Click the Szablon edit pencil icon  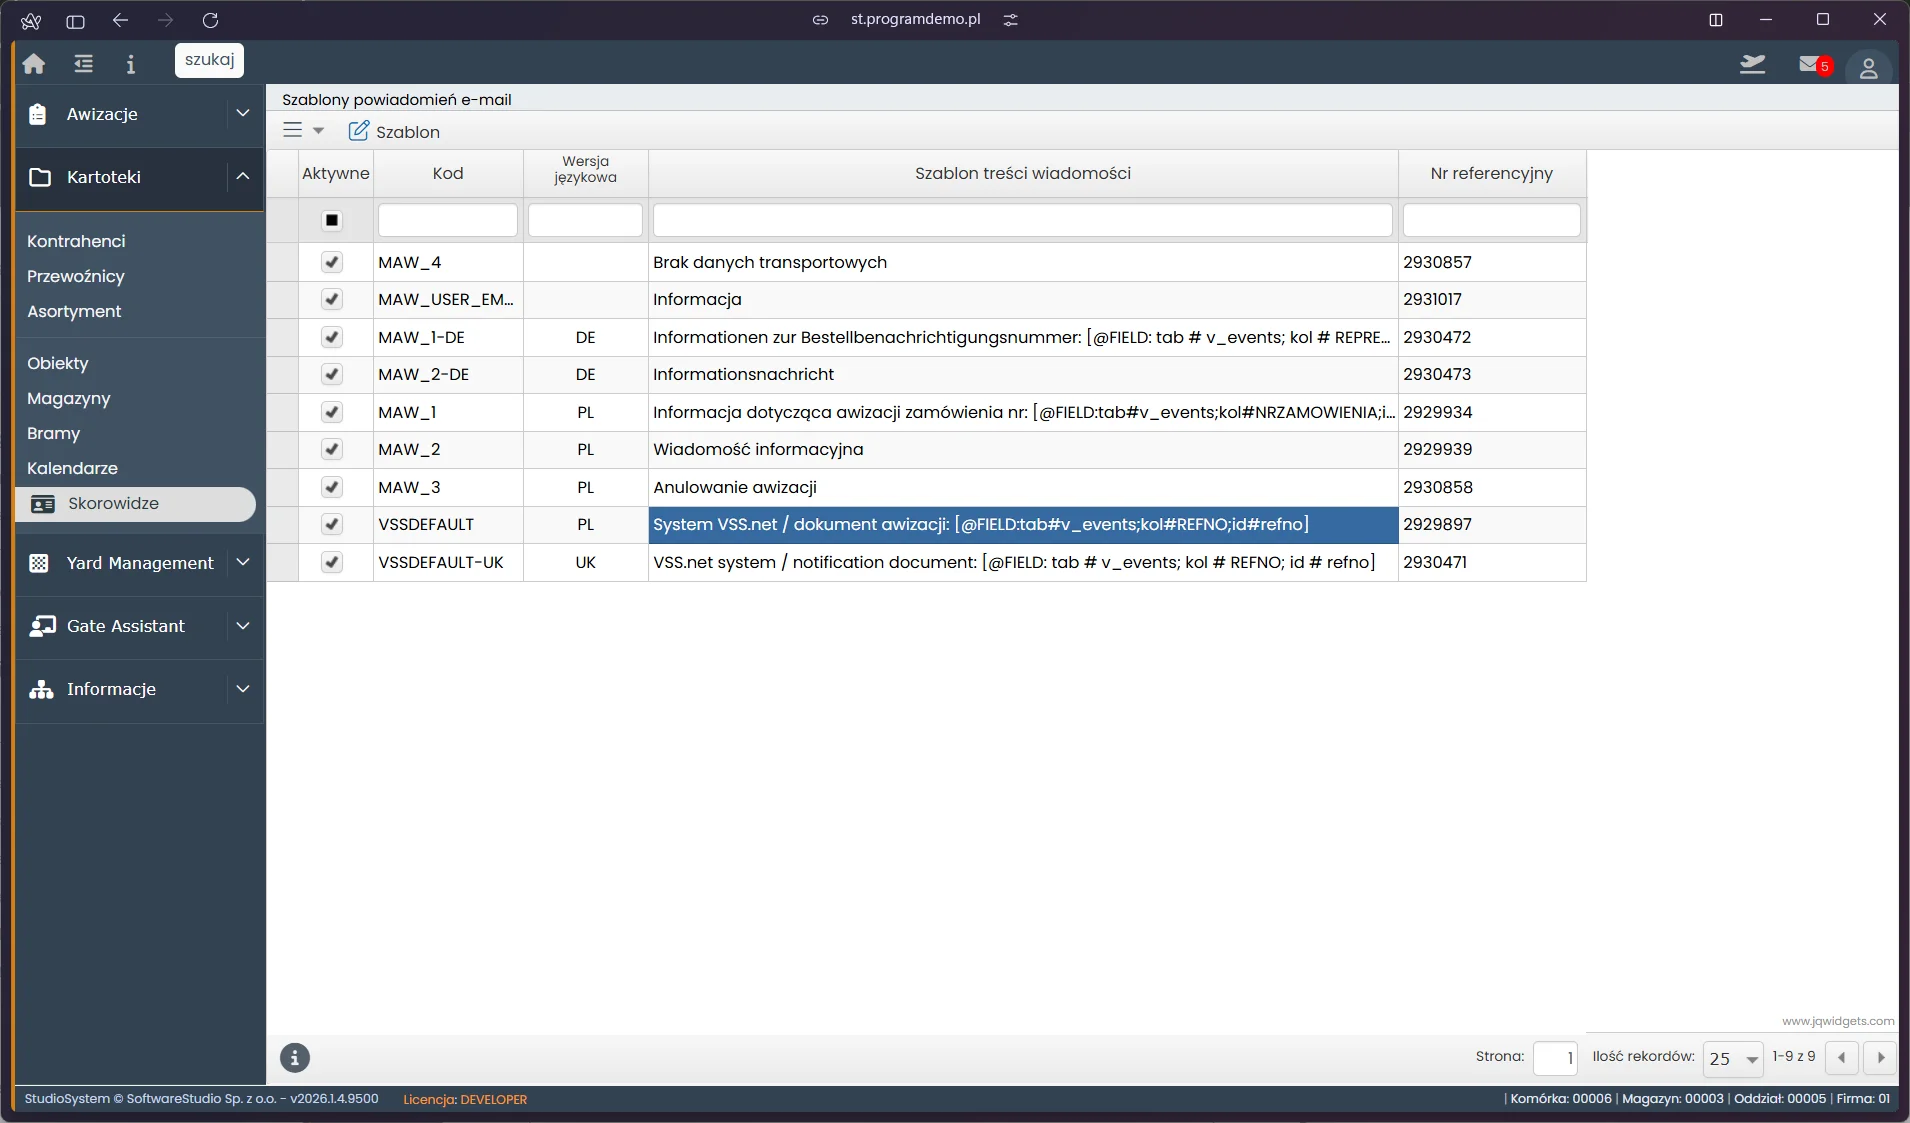pos(358,131)
